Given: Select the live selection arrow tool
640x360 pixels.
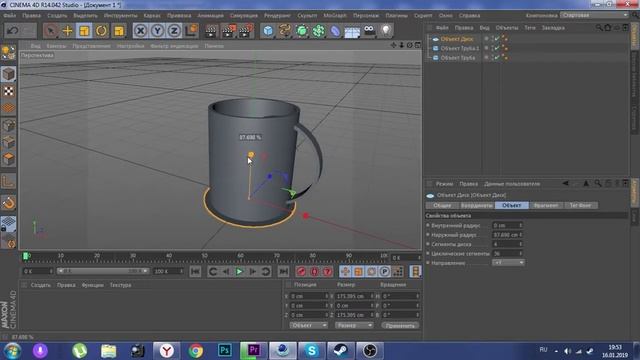Looking at the screenshot, I should [x=51, y=31].
